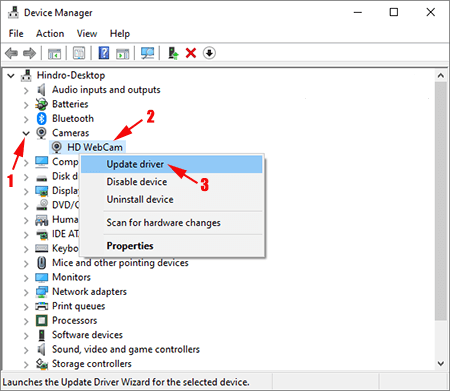Click the Keyboards category icon
The height and width of the screenshot is (391, 450).
click(42, 249)
